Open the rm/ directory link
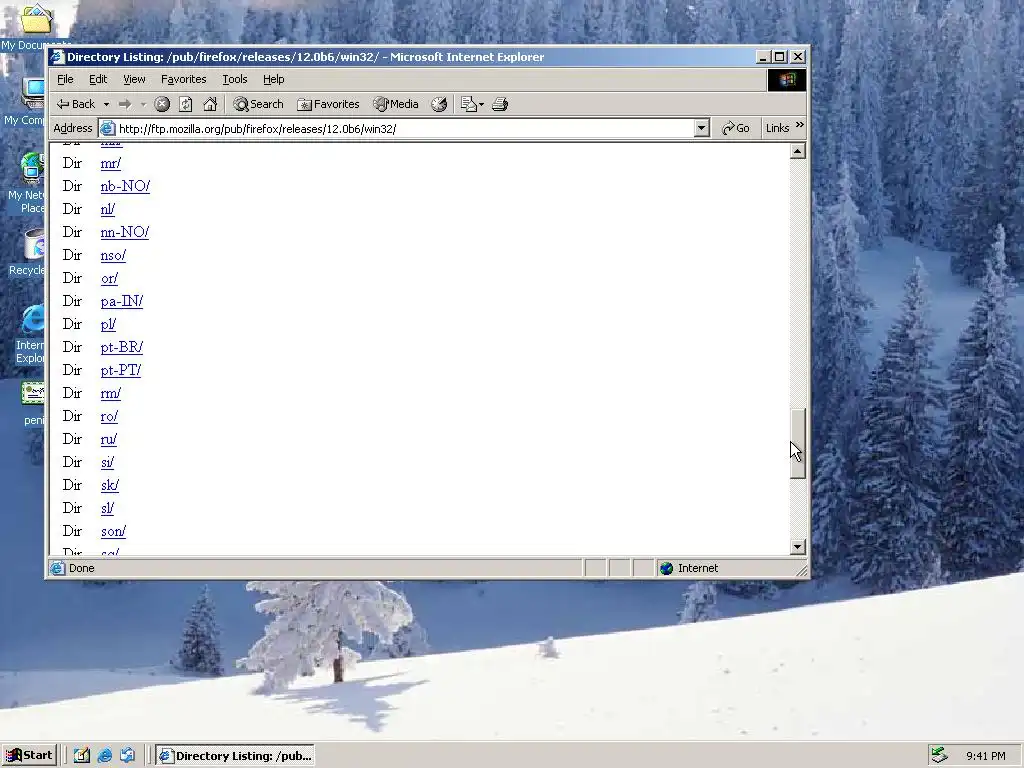This screenshot has height=768, width=1024. point(110,393)
